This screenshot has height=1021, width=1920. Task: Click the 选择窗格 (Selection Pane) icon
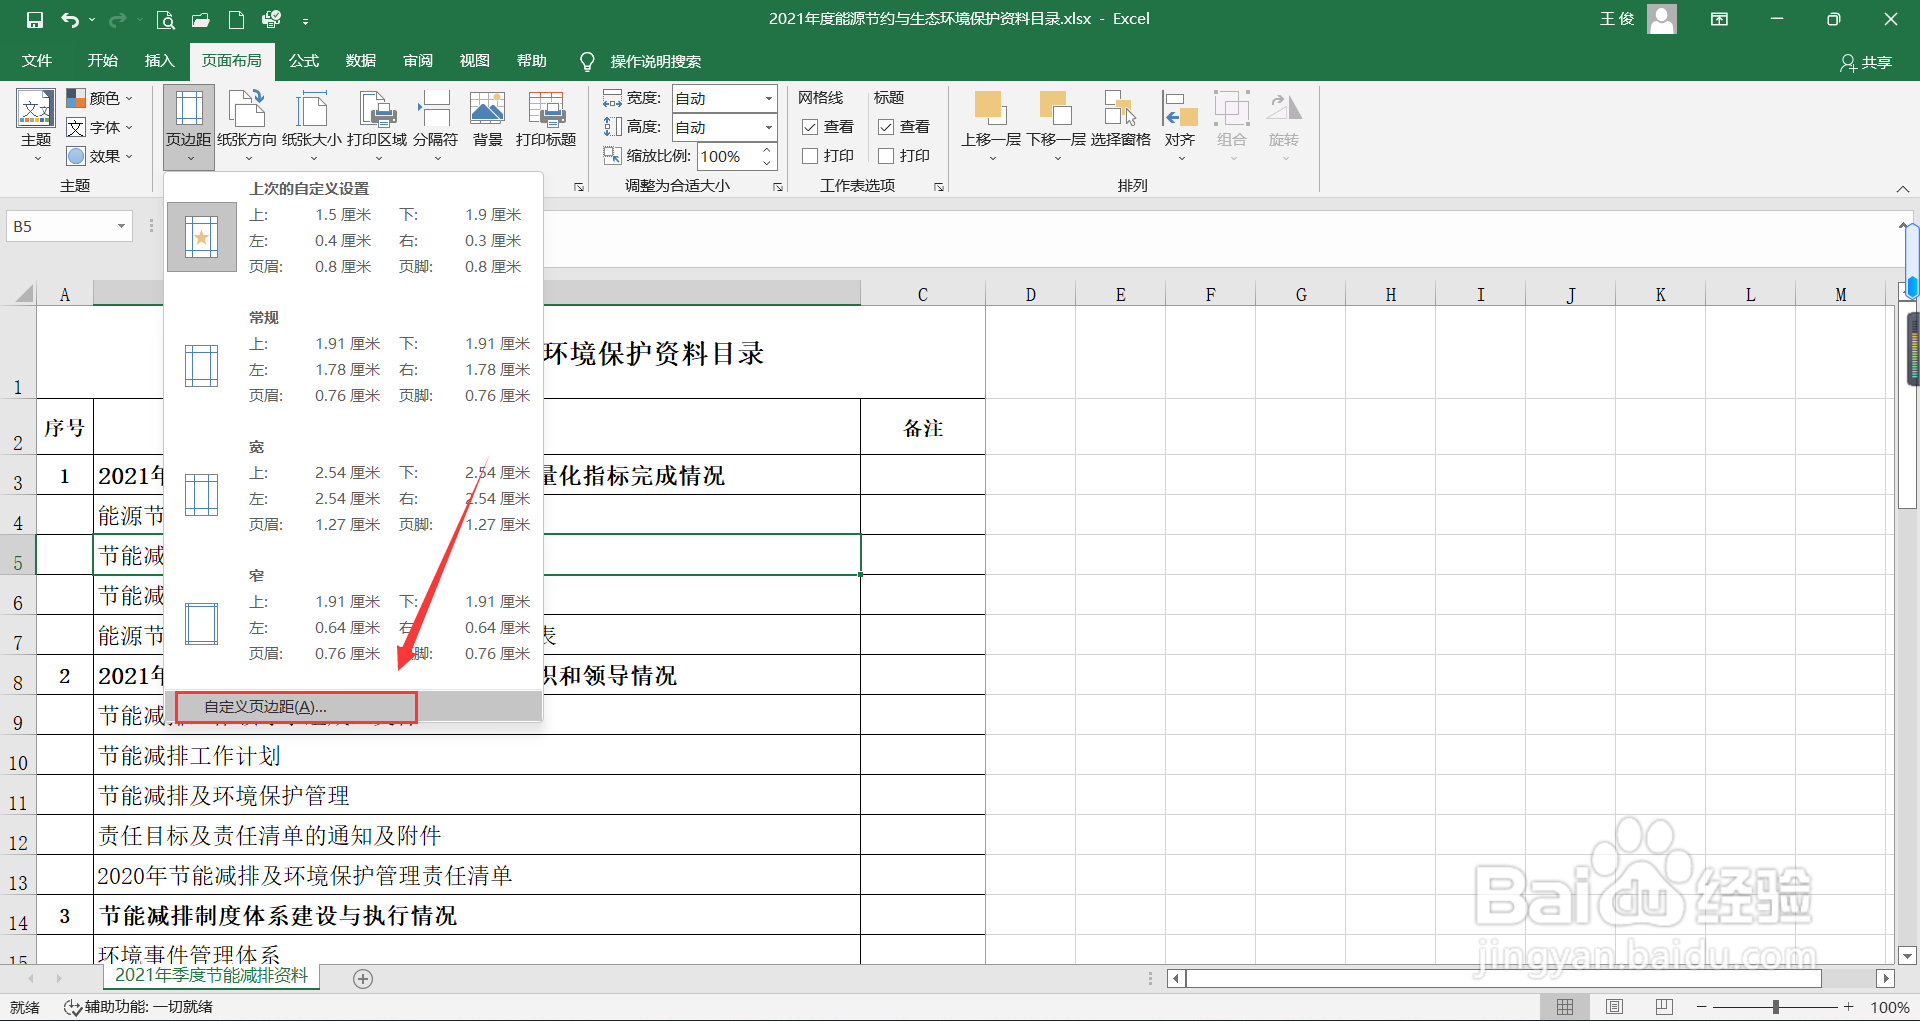pos(1120,120)
